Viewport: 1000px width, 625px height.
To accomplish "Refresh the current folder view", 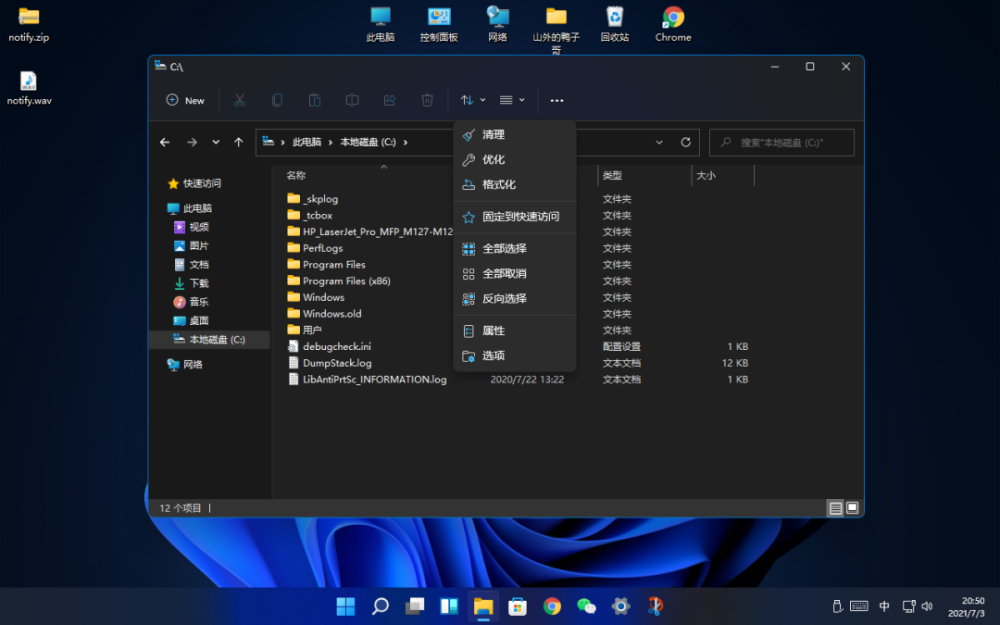I will (x=686, y=142).
